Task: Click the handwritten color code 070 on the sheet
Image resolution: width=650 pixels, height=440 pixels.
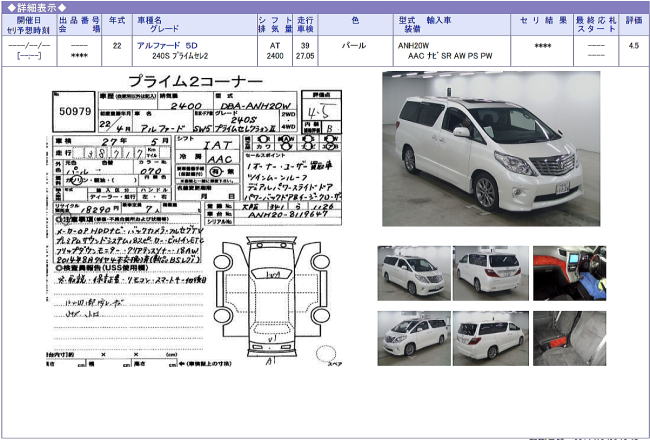Action: click(x=151, y=171)
